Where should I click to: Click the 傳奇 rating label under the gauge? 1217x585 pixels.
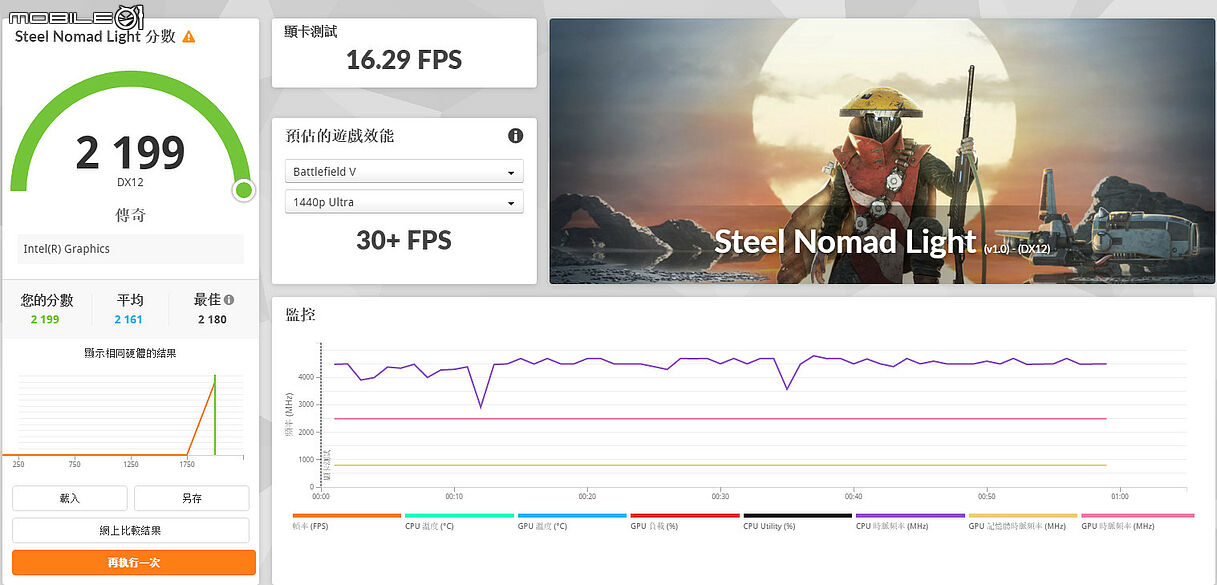[131, 215]
